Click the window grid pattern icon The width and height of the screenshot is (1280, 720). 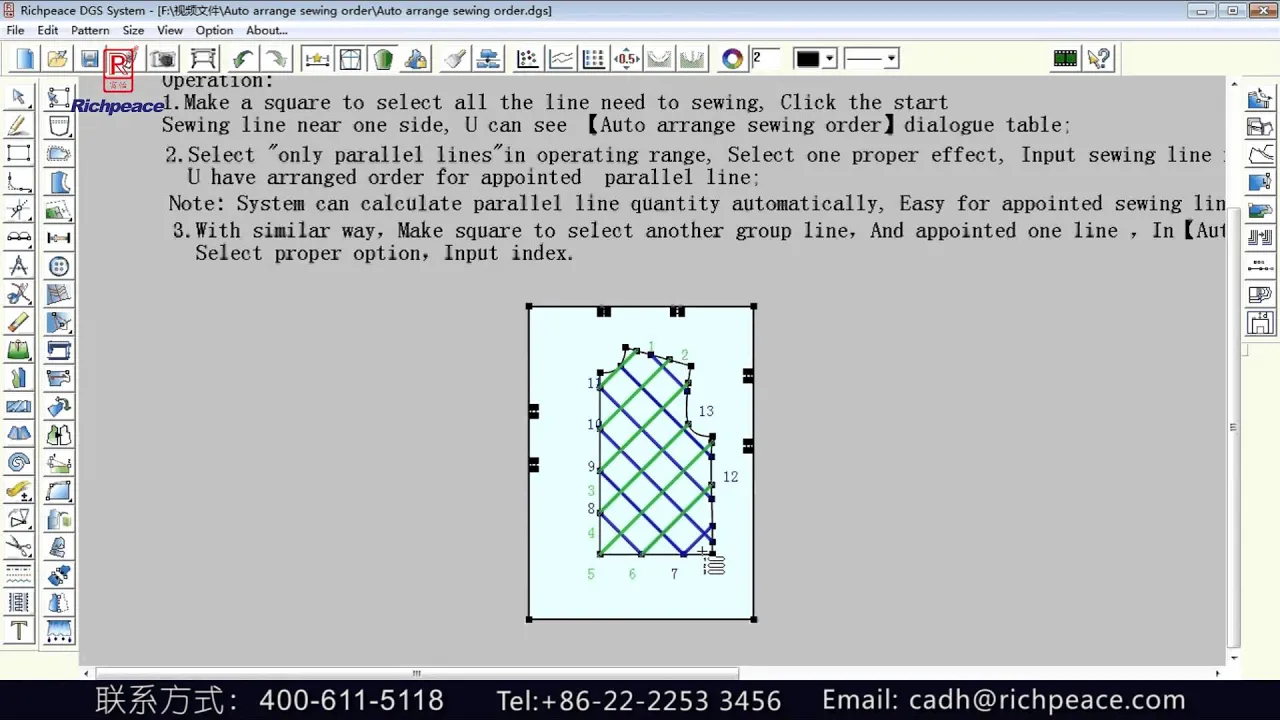click(x=350, y=59)
